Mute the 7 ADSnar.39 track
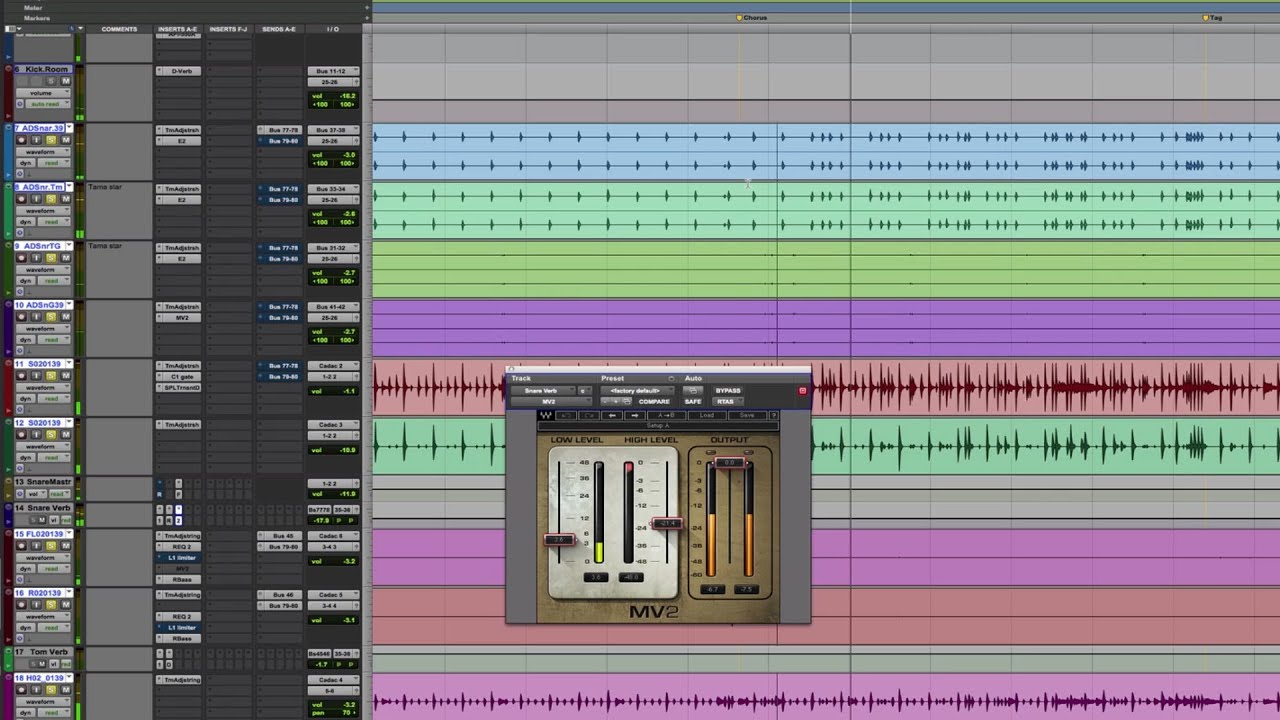This screenshot has height=720, width=1280. click(66, 140)
